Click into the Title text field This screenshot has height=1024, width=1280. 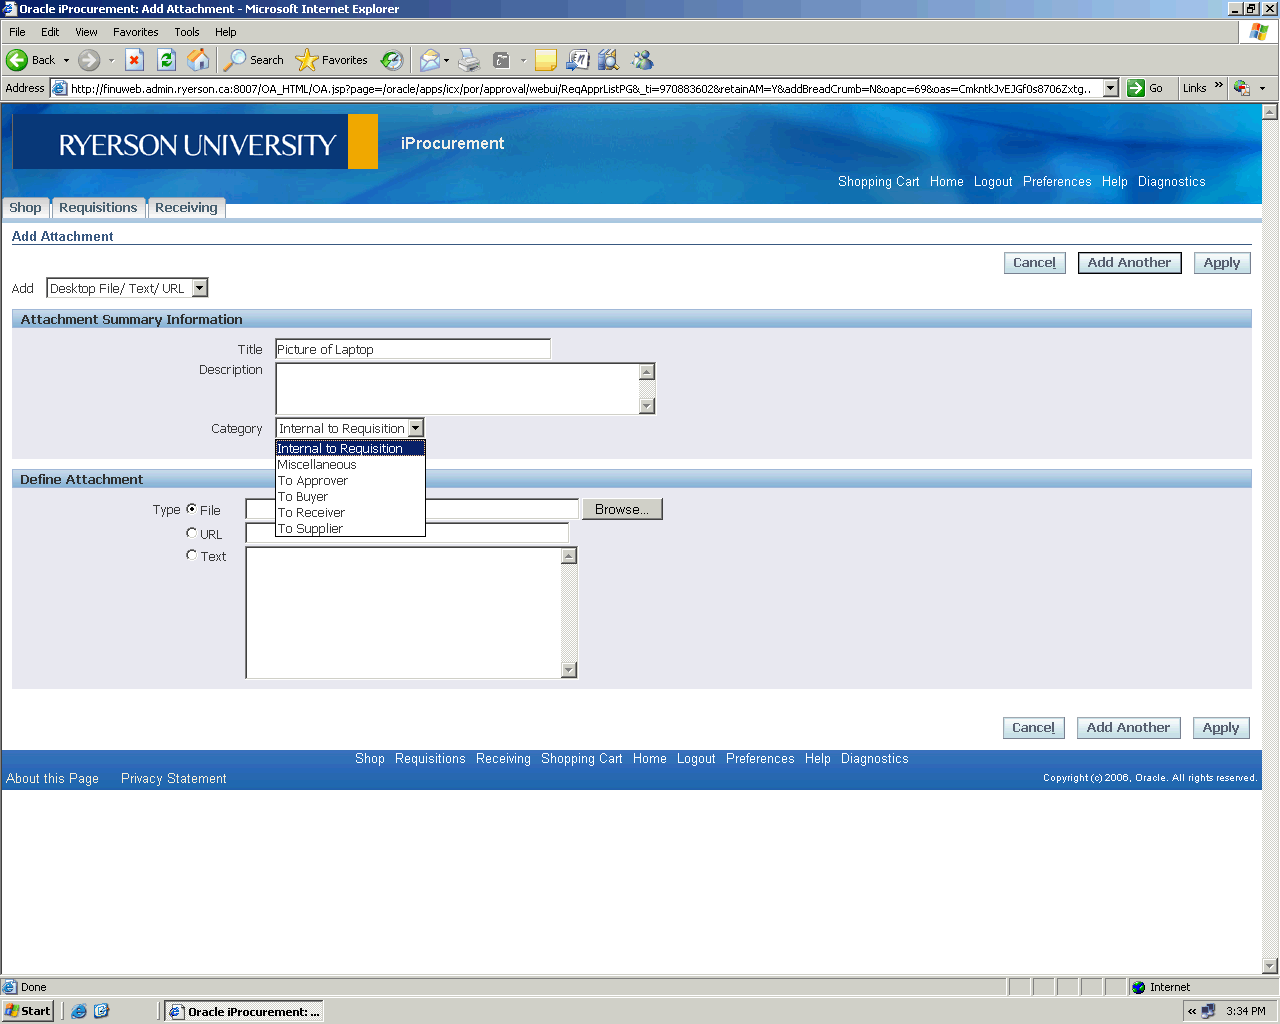point(412,349)
